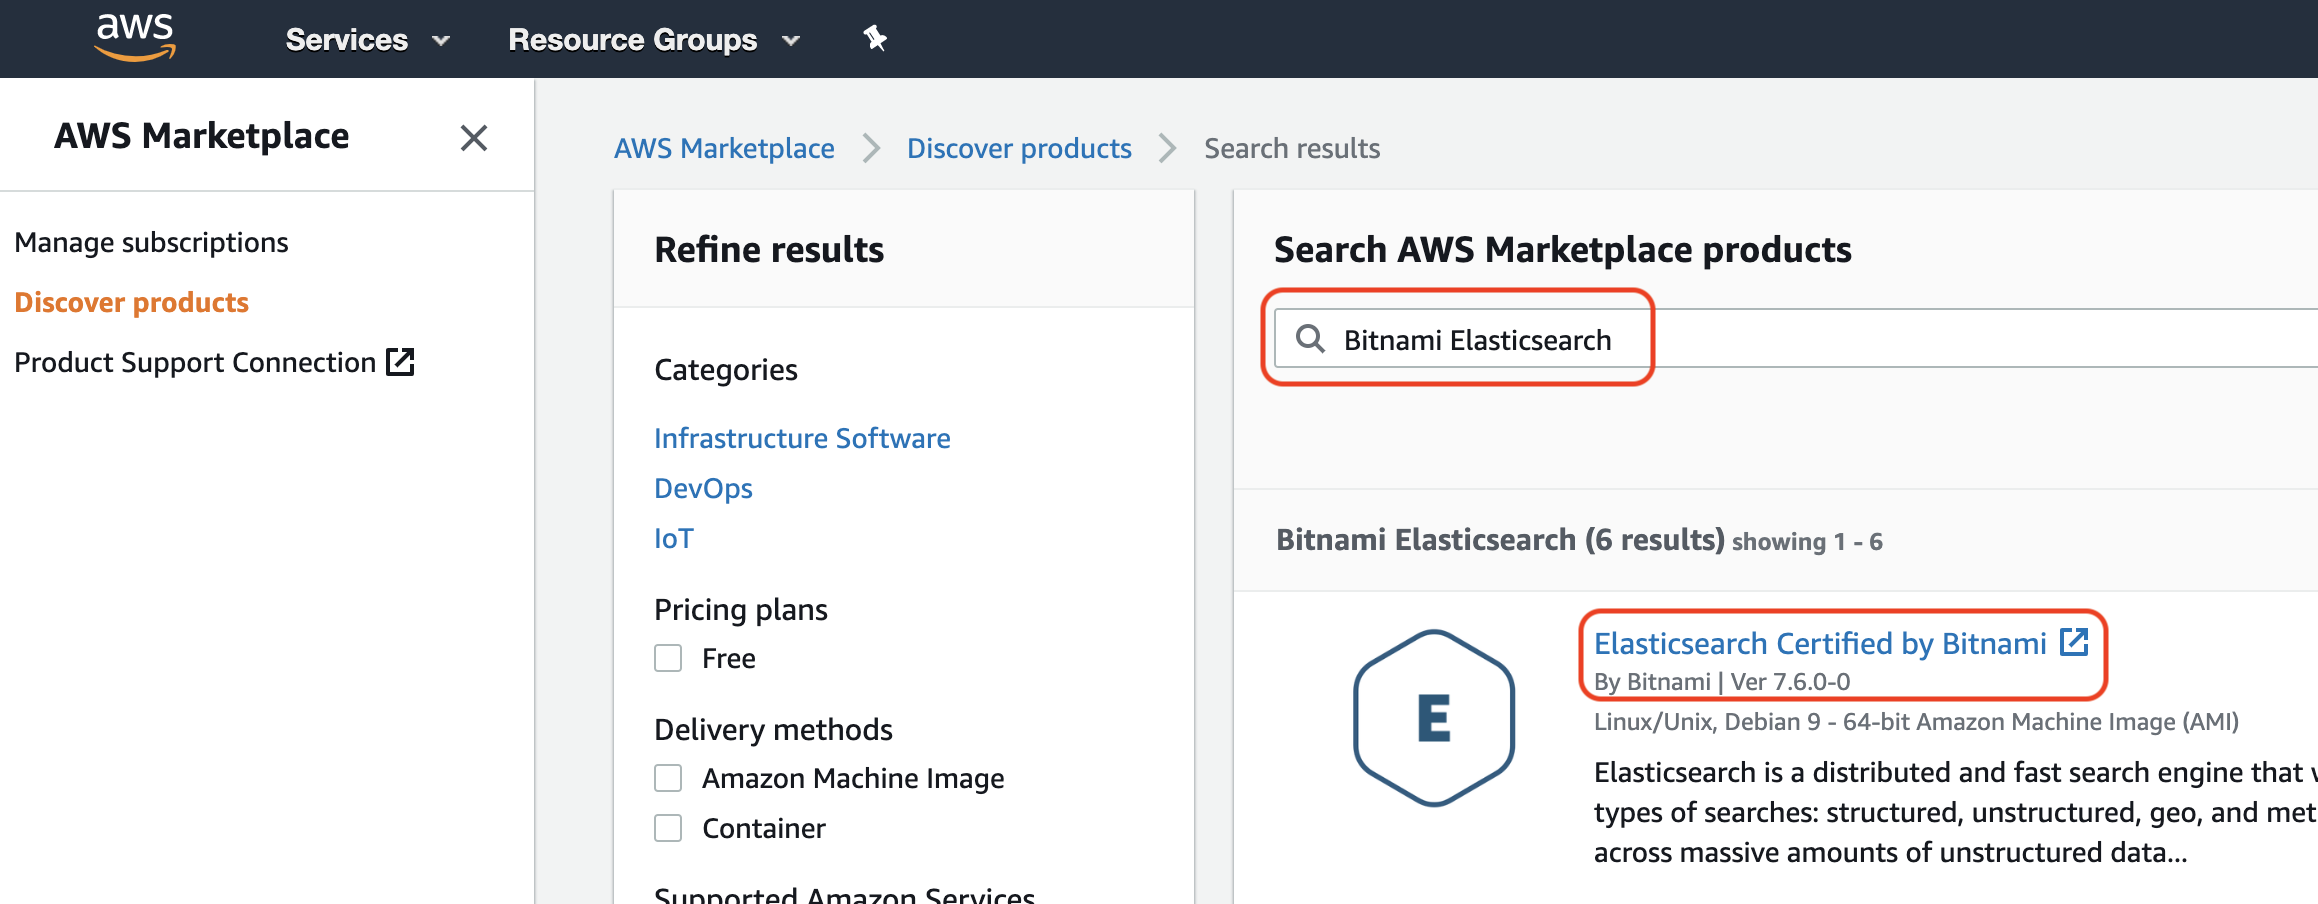
Task: Filter by DevOps category
Action: click(x=703, y=489)
